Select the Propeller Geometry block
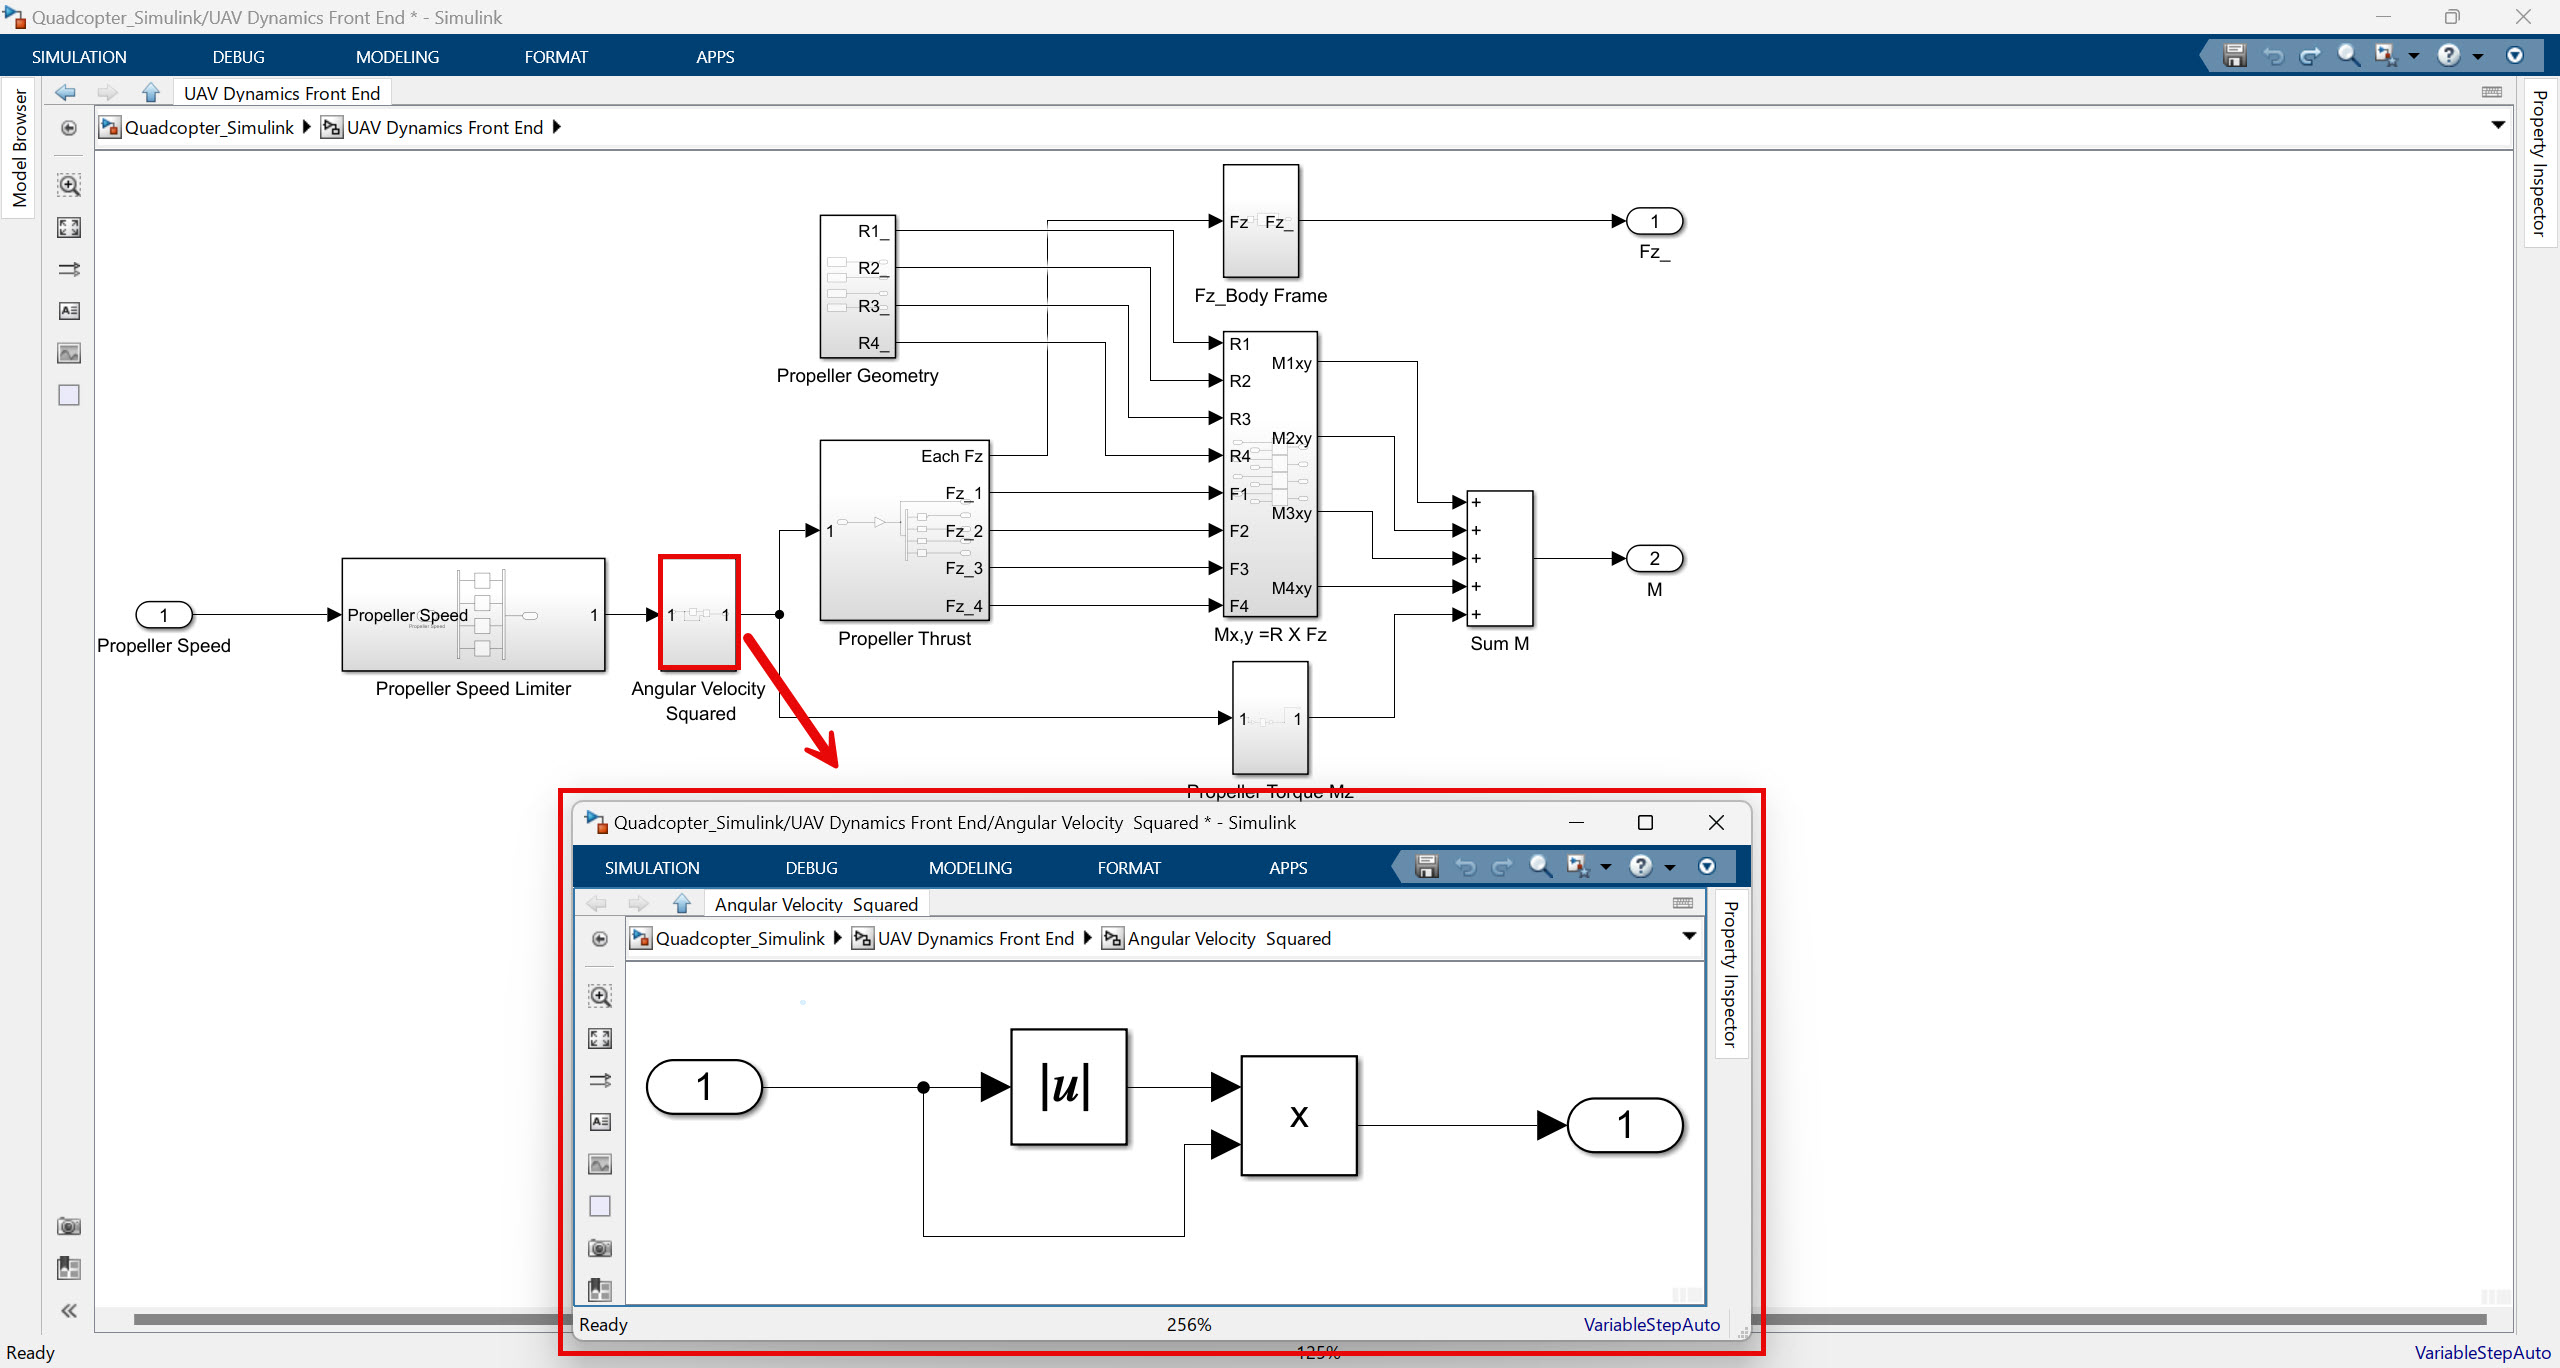 [x=857, y=286]
